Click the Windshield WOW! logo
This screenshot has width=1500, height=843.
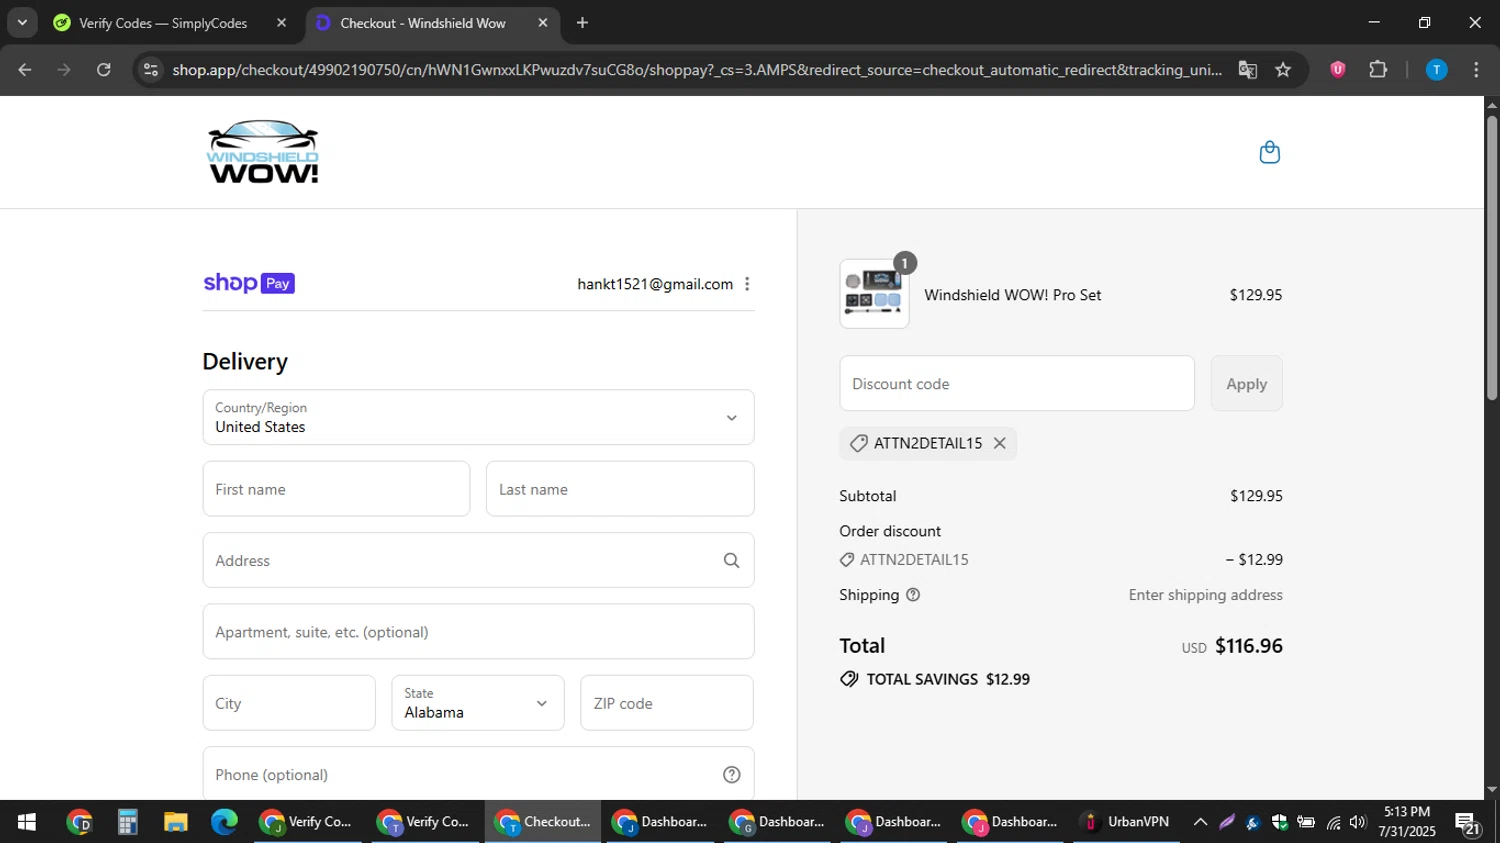[263, 152]
